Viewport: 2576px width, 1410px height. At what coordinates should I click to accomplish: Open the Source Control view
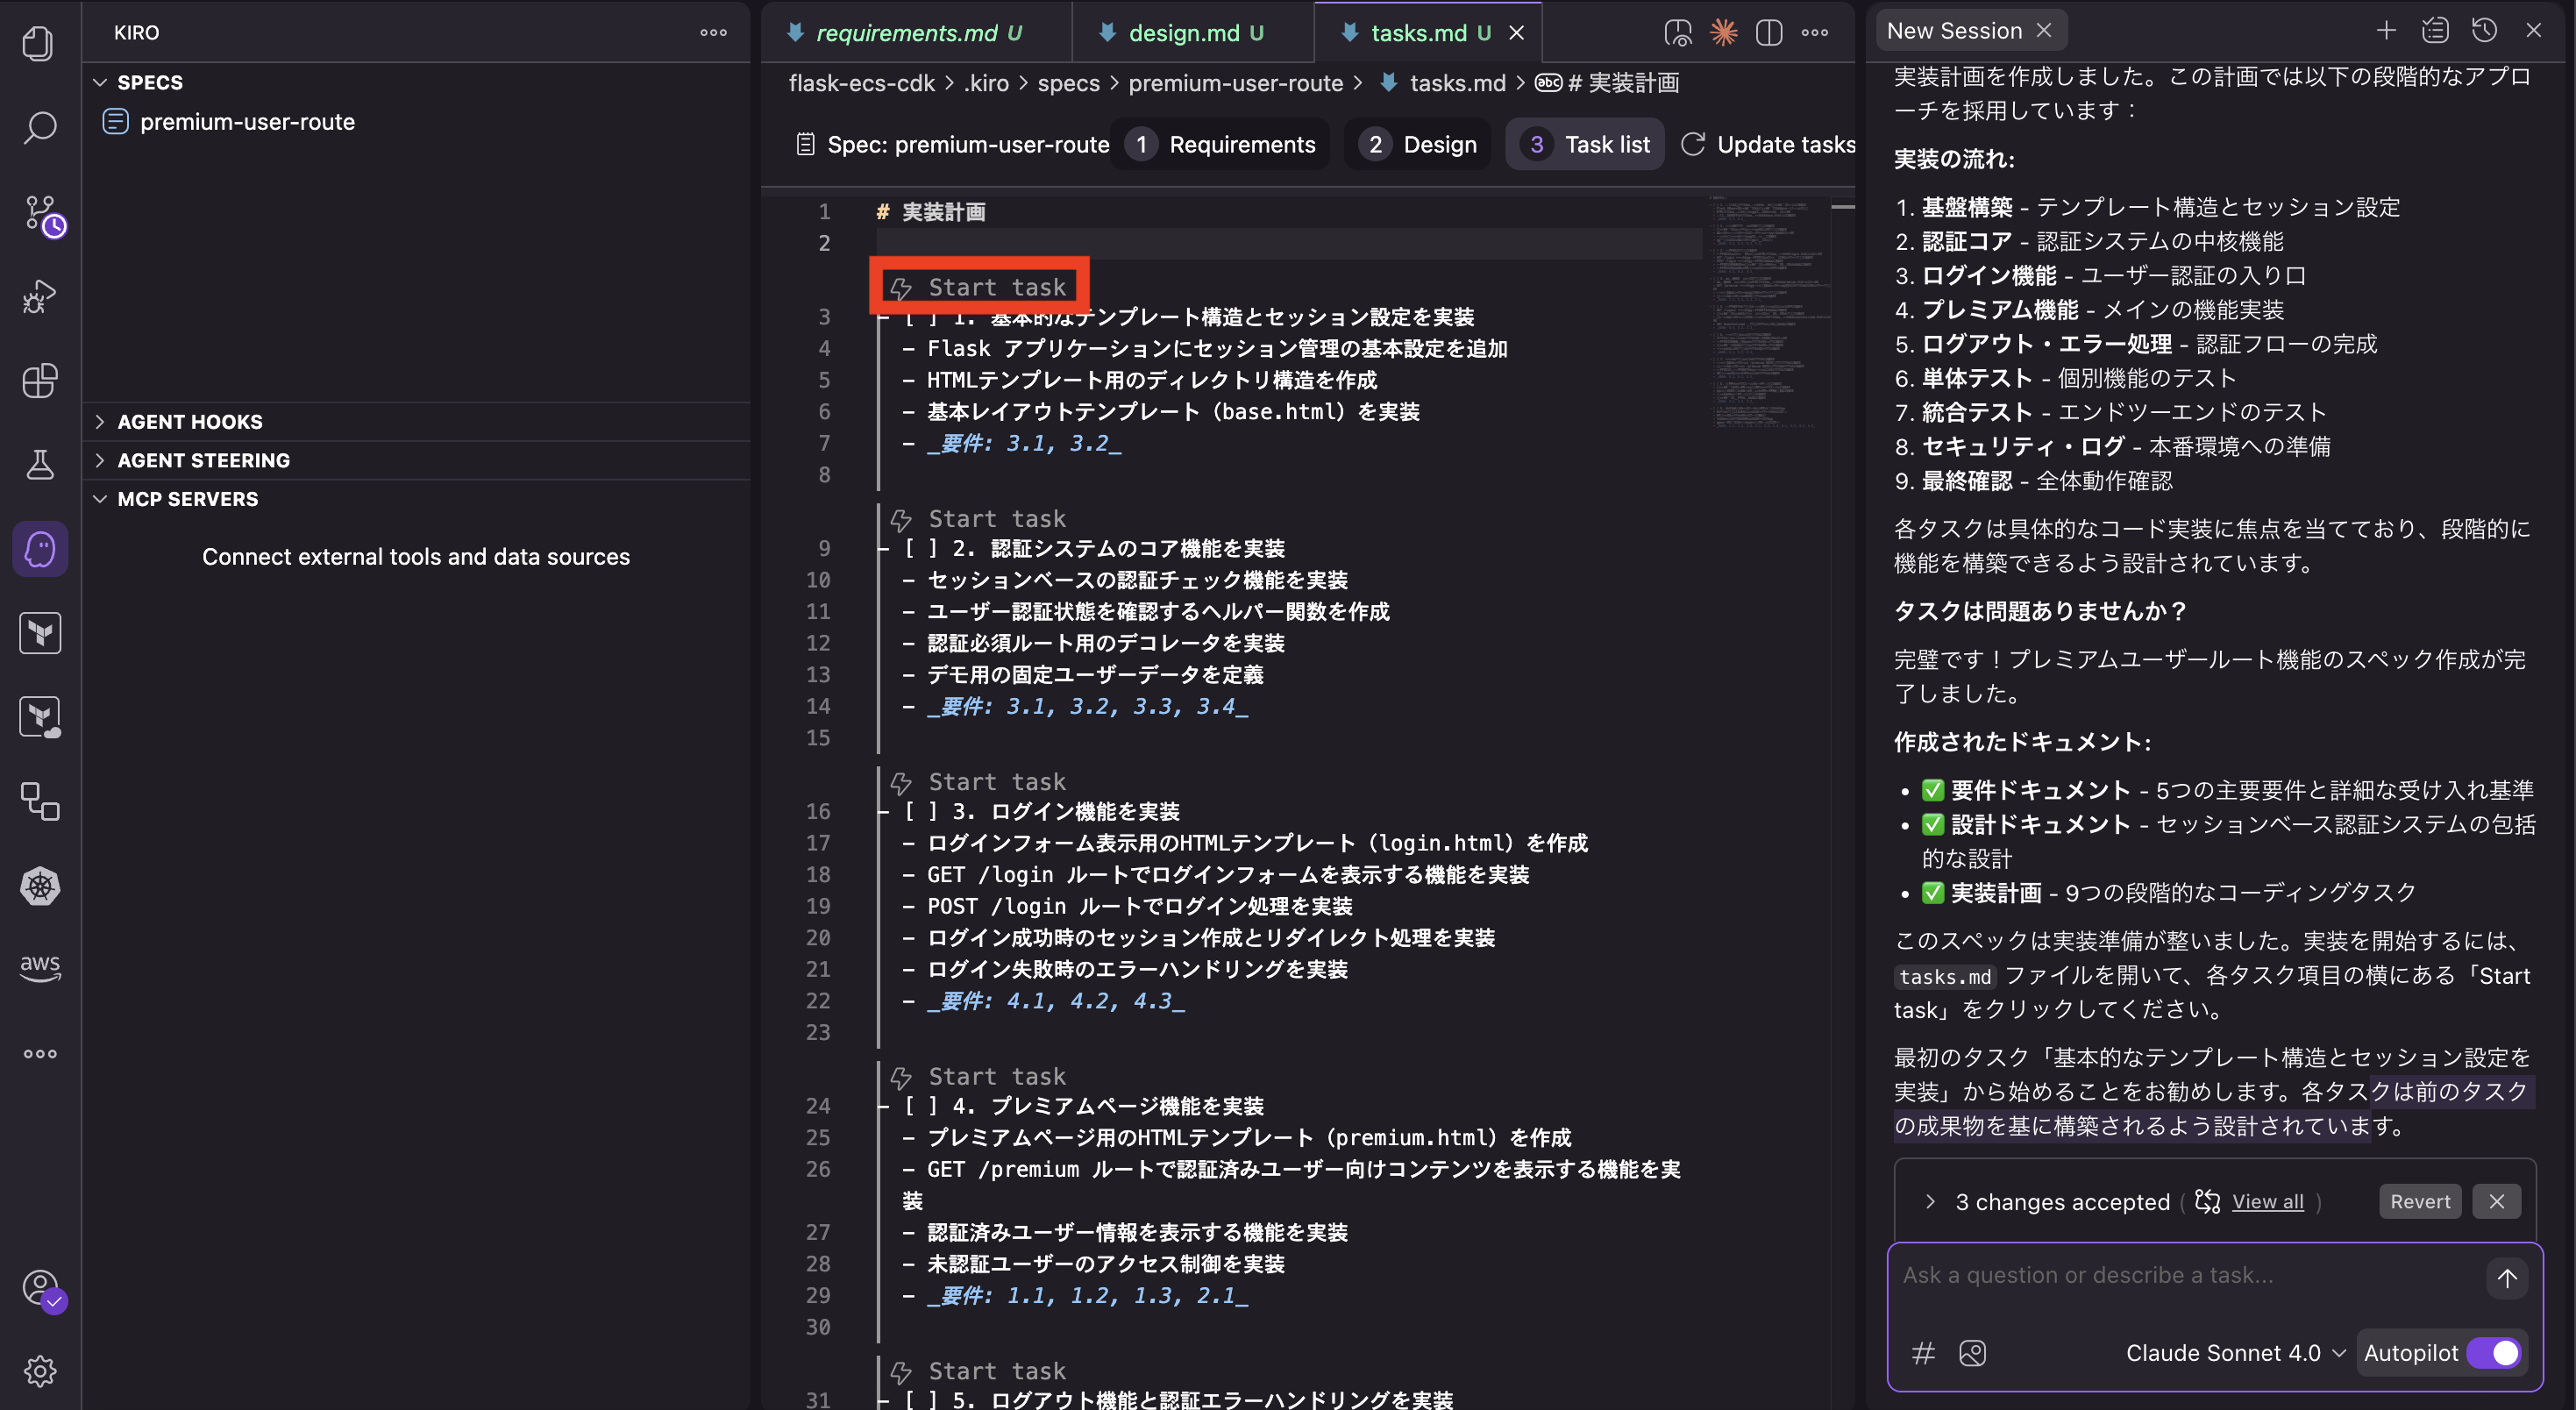point(40,214)
